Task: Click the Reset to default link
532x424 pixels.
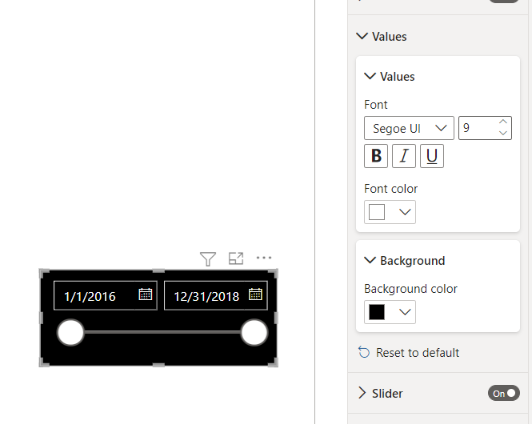Action: [417, 353]
